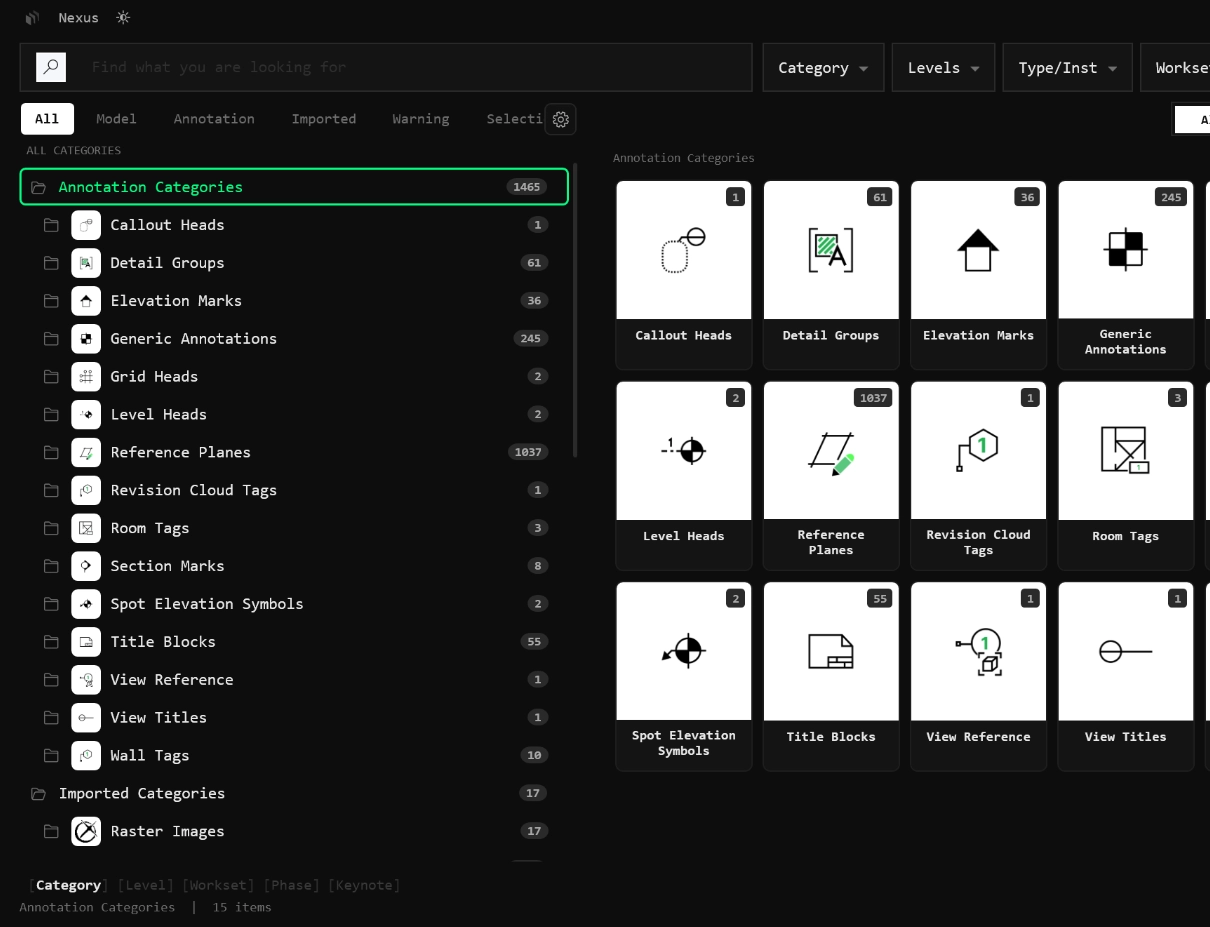Open the Callout Heads thumbnail card
1210x927 pixels.
click(684, 275)
